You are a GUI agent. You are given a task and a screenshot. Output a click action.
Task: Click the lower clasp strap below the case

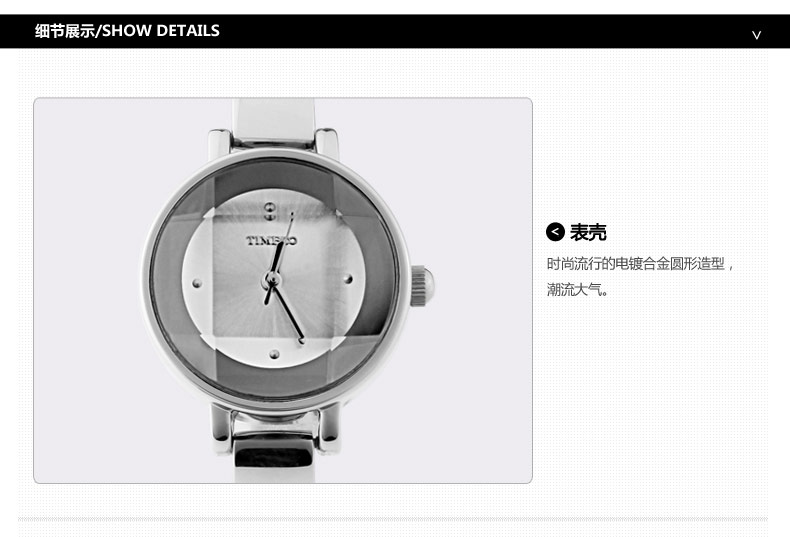(274, 449)
